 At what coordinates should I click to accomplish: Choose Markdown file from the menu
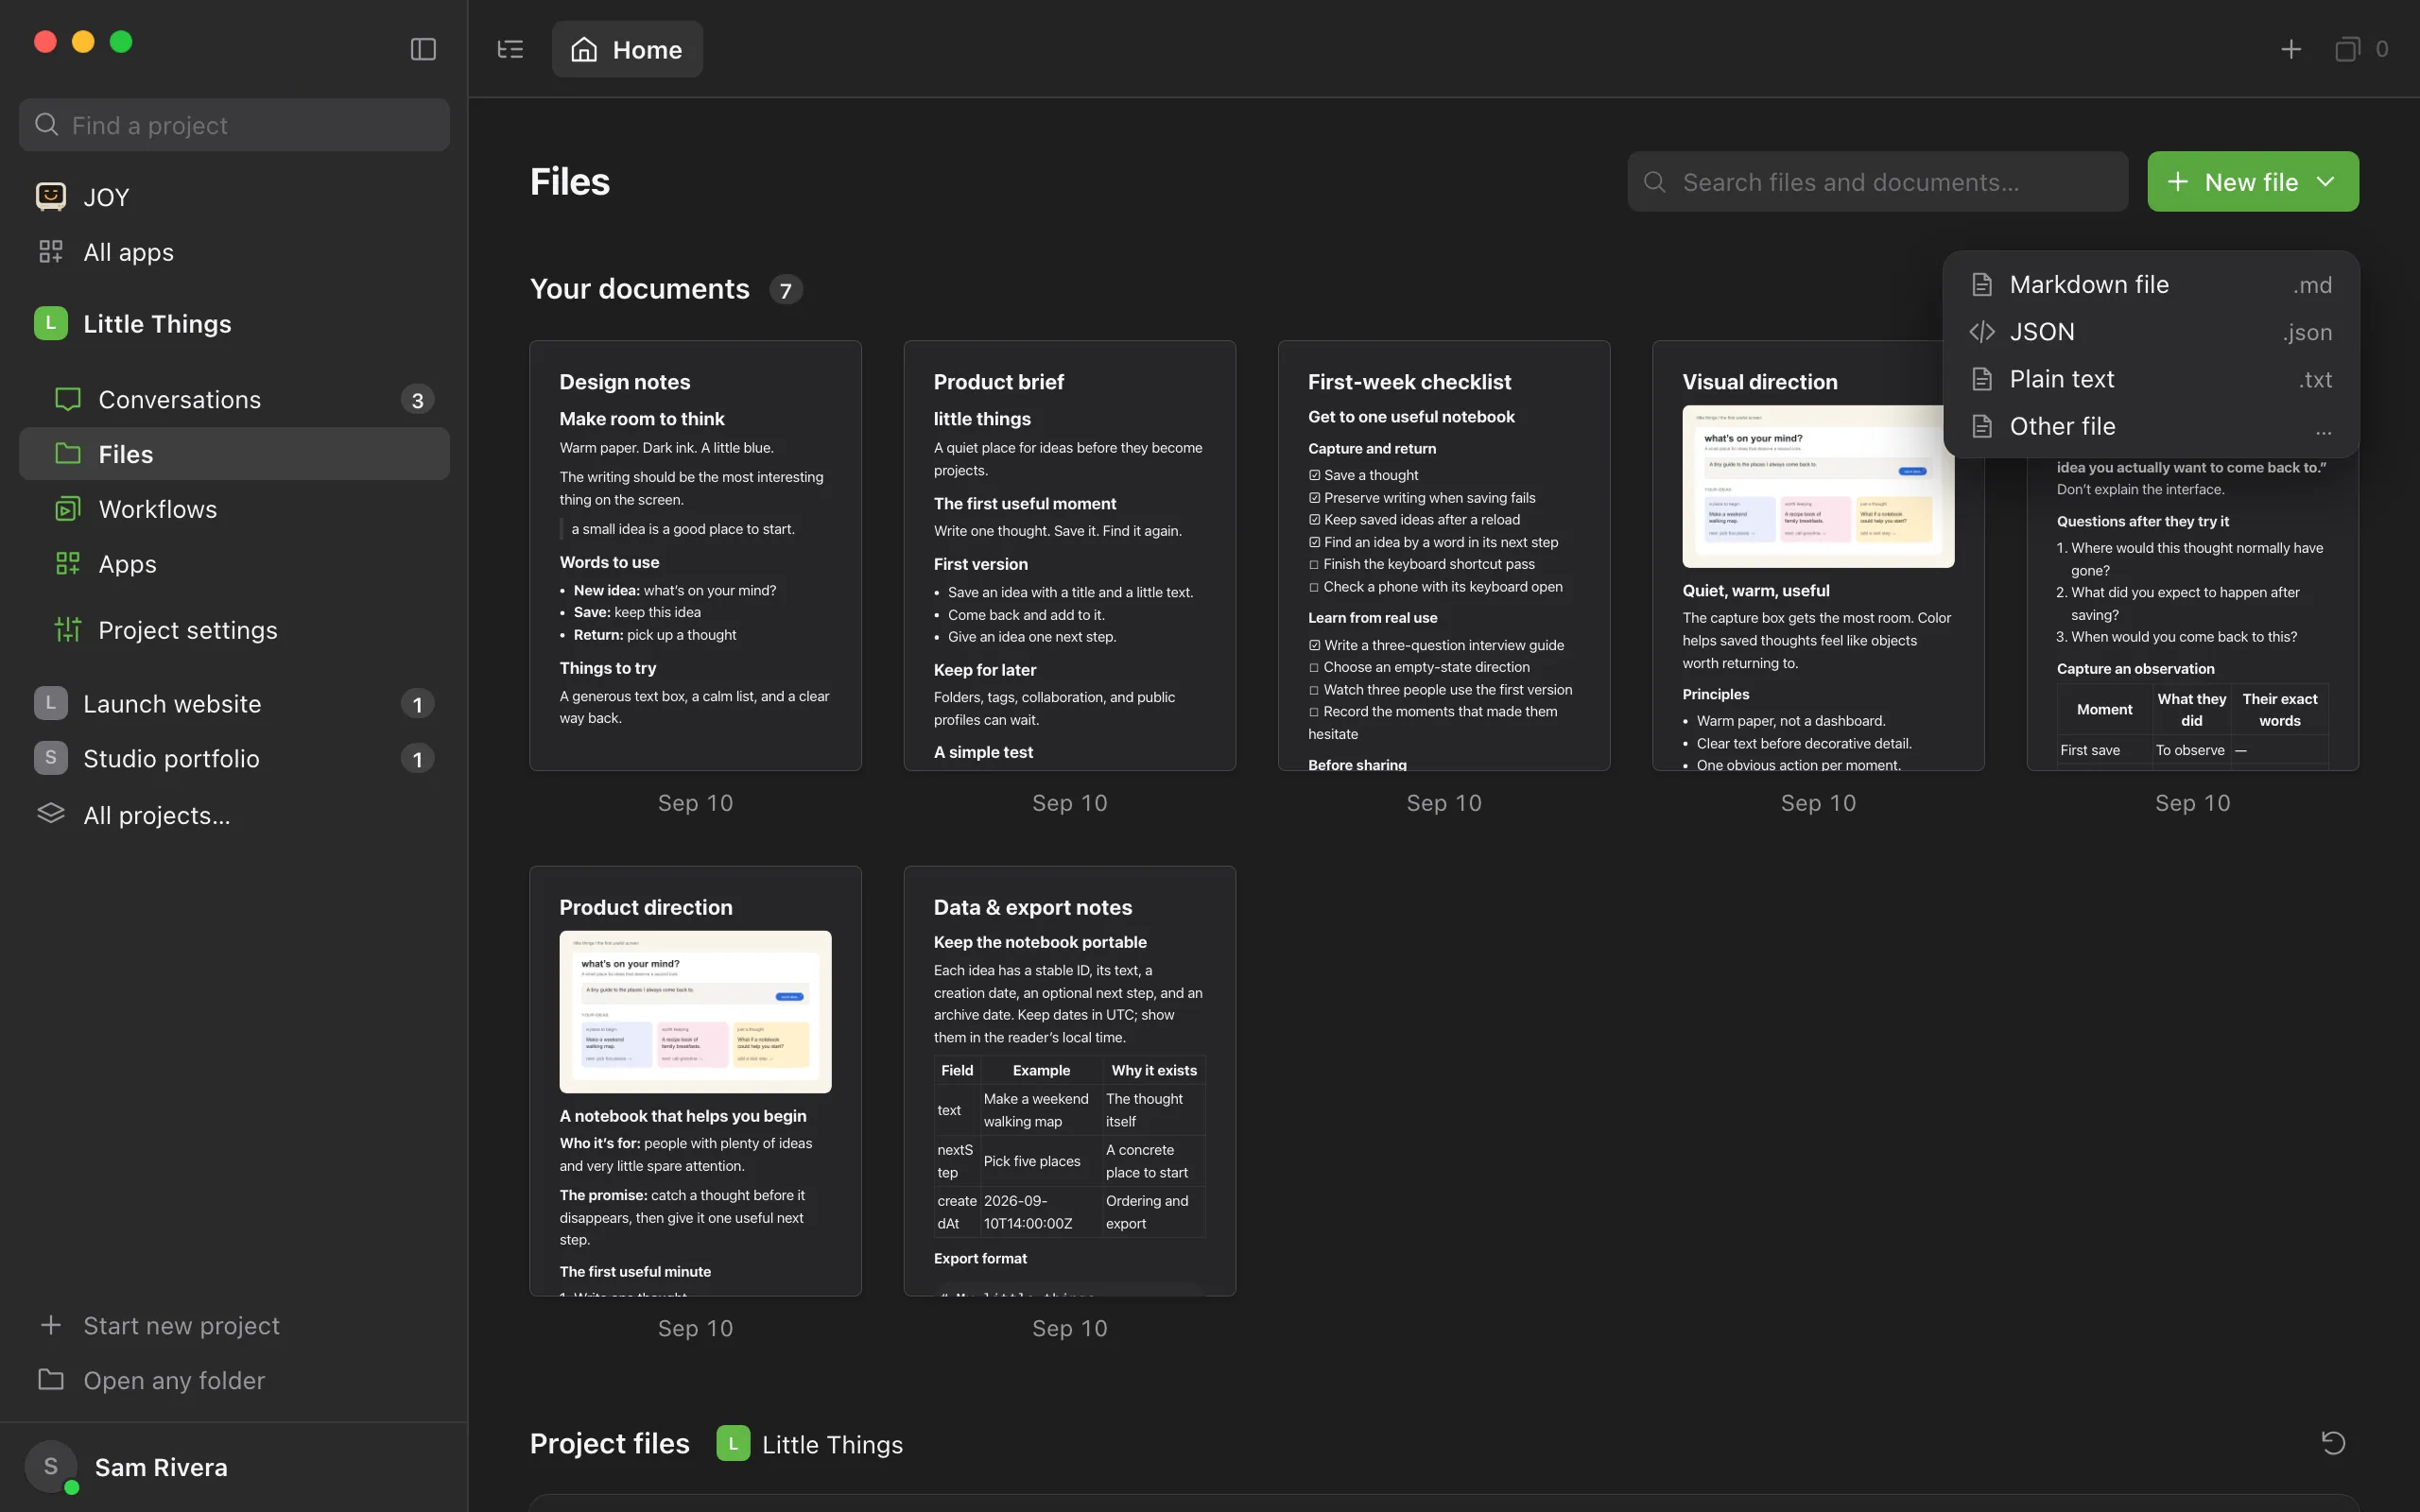(2150, 284)
